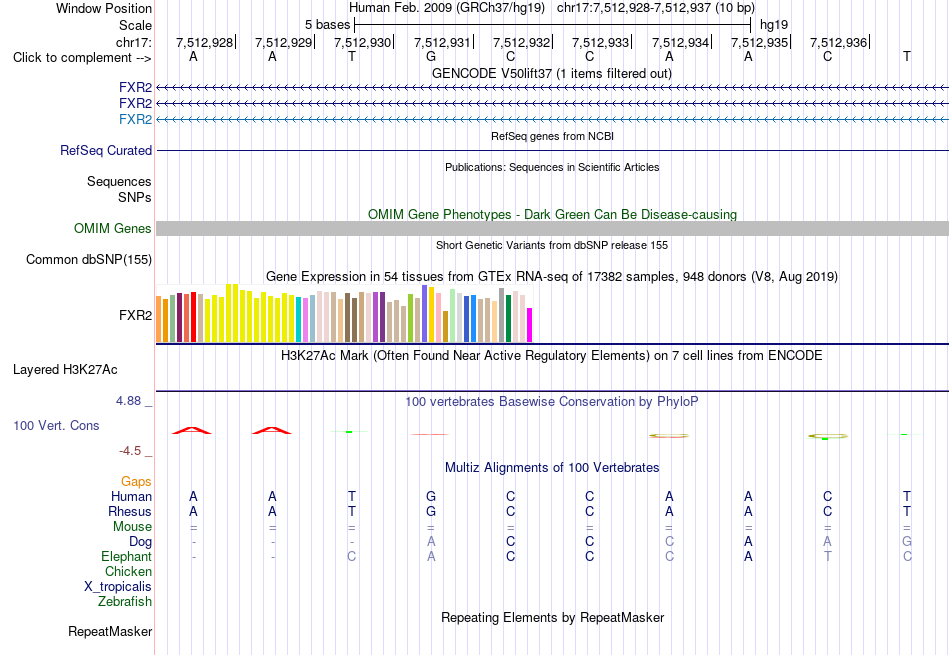Click the Layered H3K27Ac track label
The width and height of the screenshot is (950, 655).
pos(65,370)
